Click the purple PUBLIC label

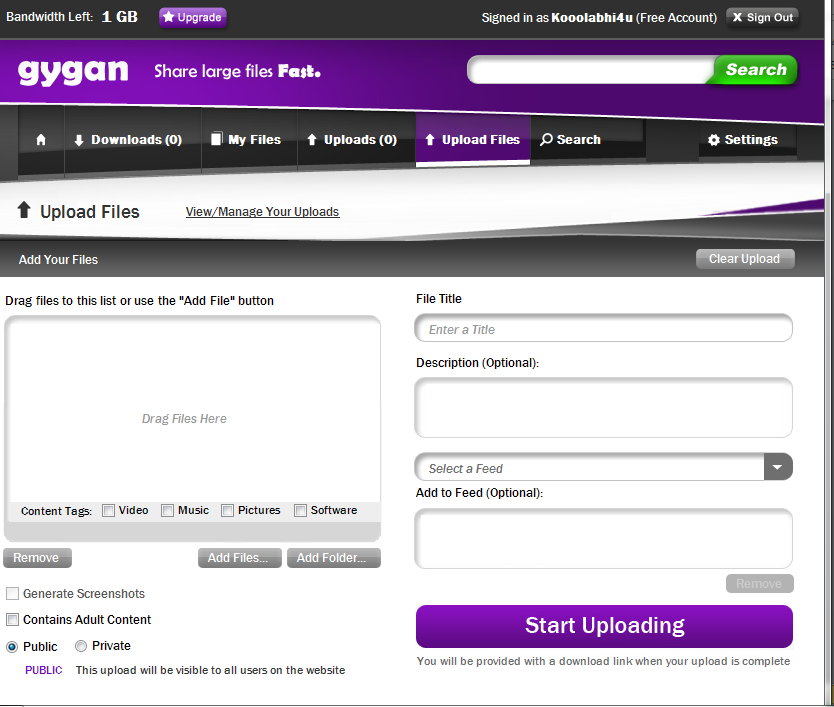click(x=44, y=670)
